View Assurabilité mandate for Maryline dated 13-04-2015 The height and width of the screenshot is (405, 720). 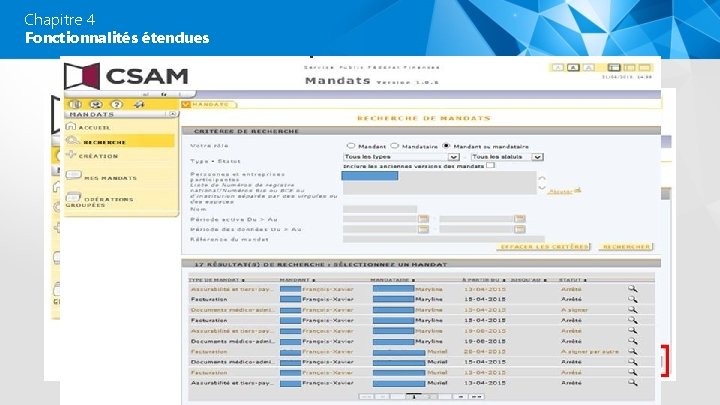[633, 289]
